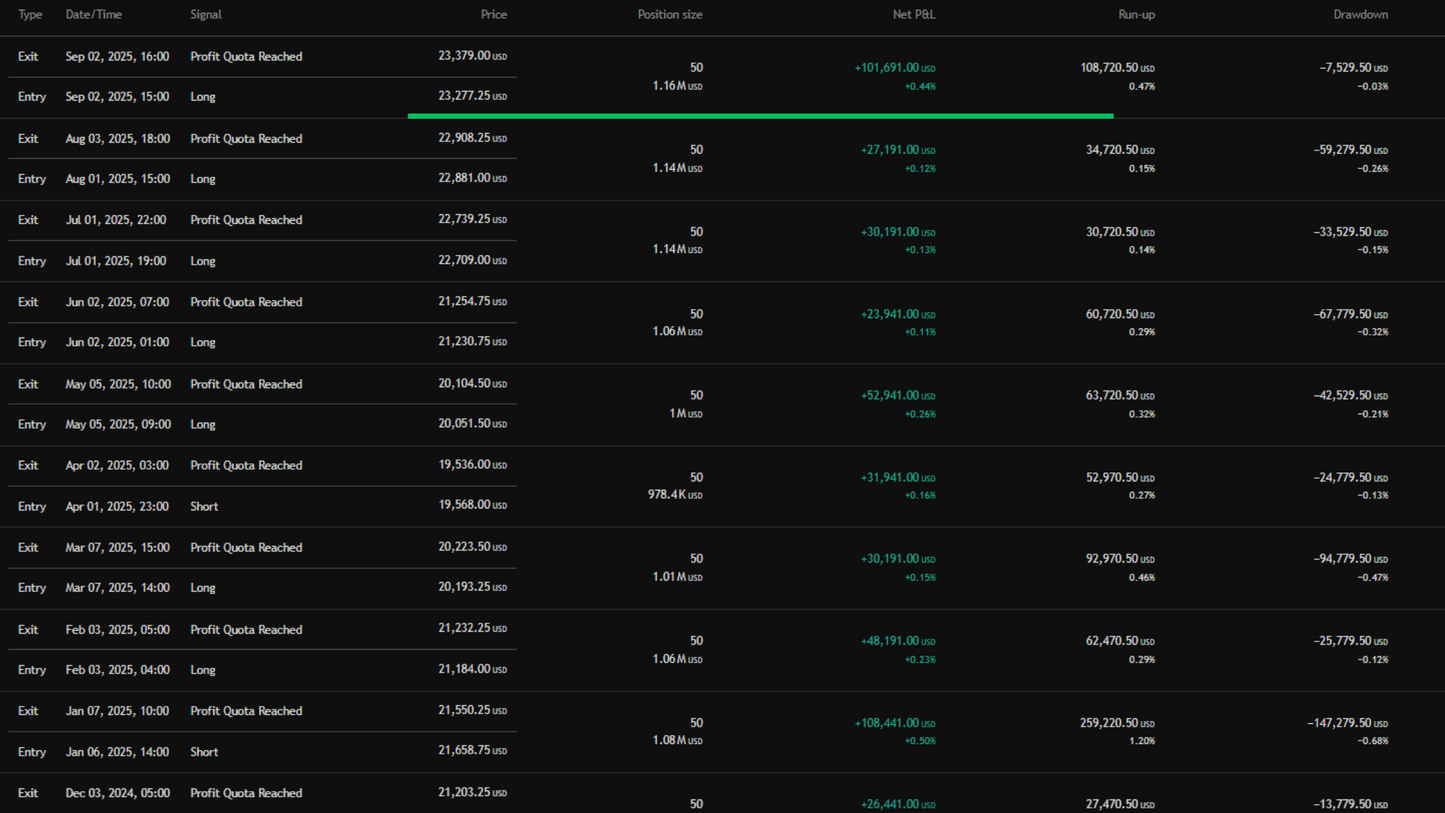Select the −147,279.50 USD drawdown value
The image size is (1445, 813).
coord(1346,723)
